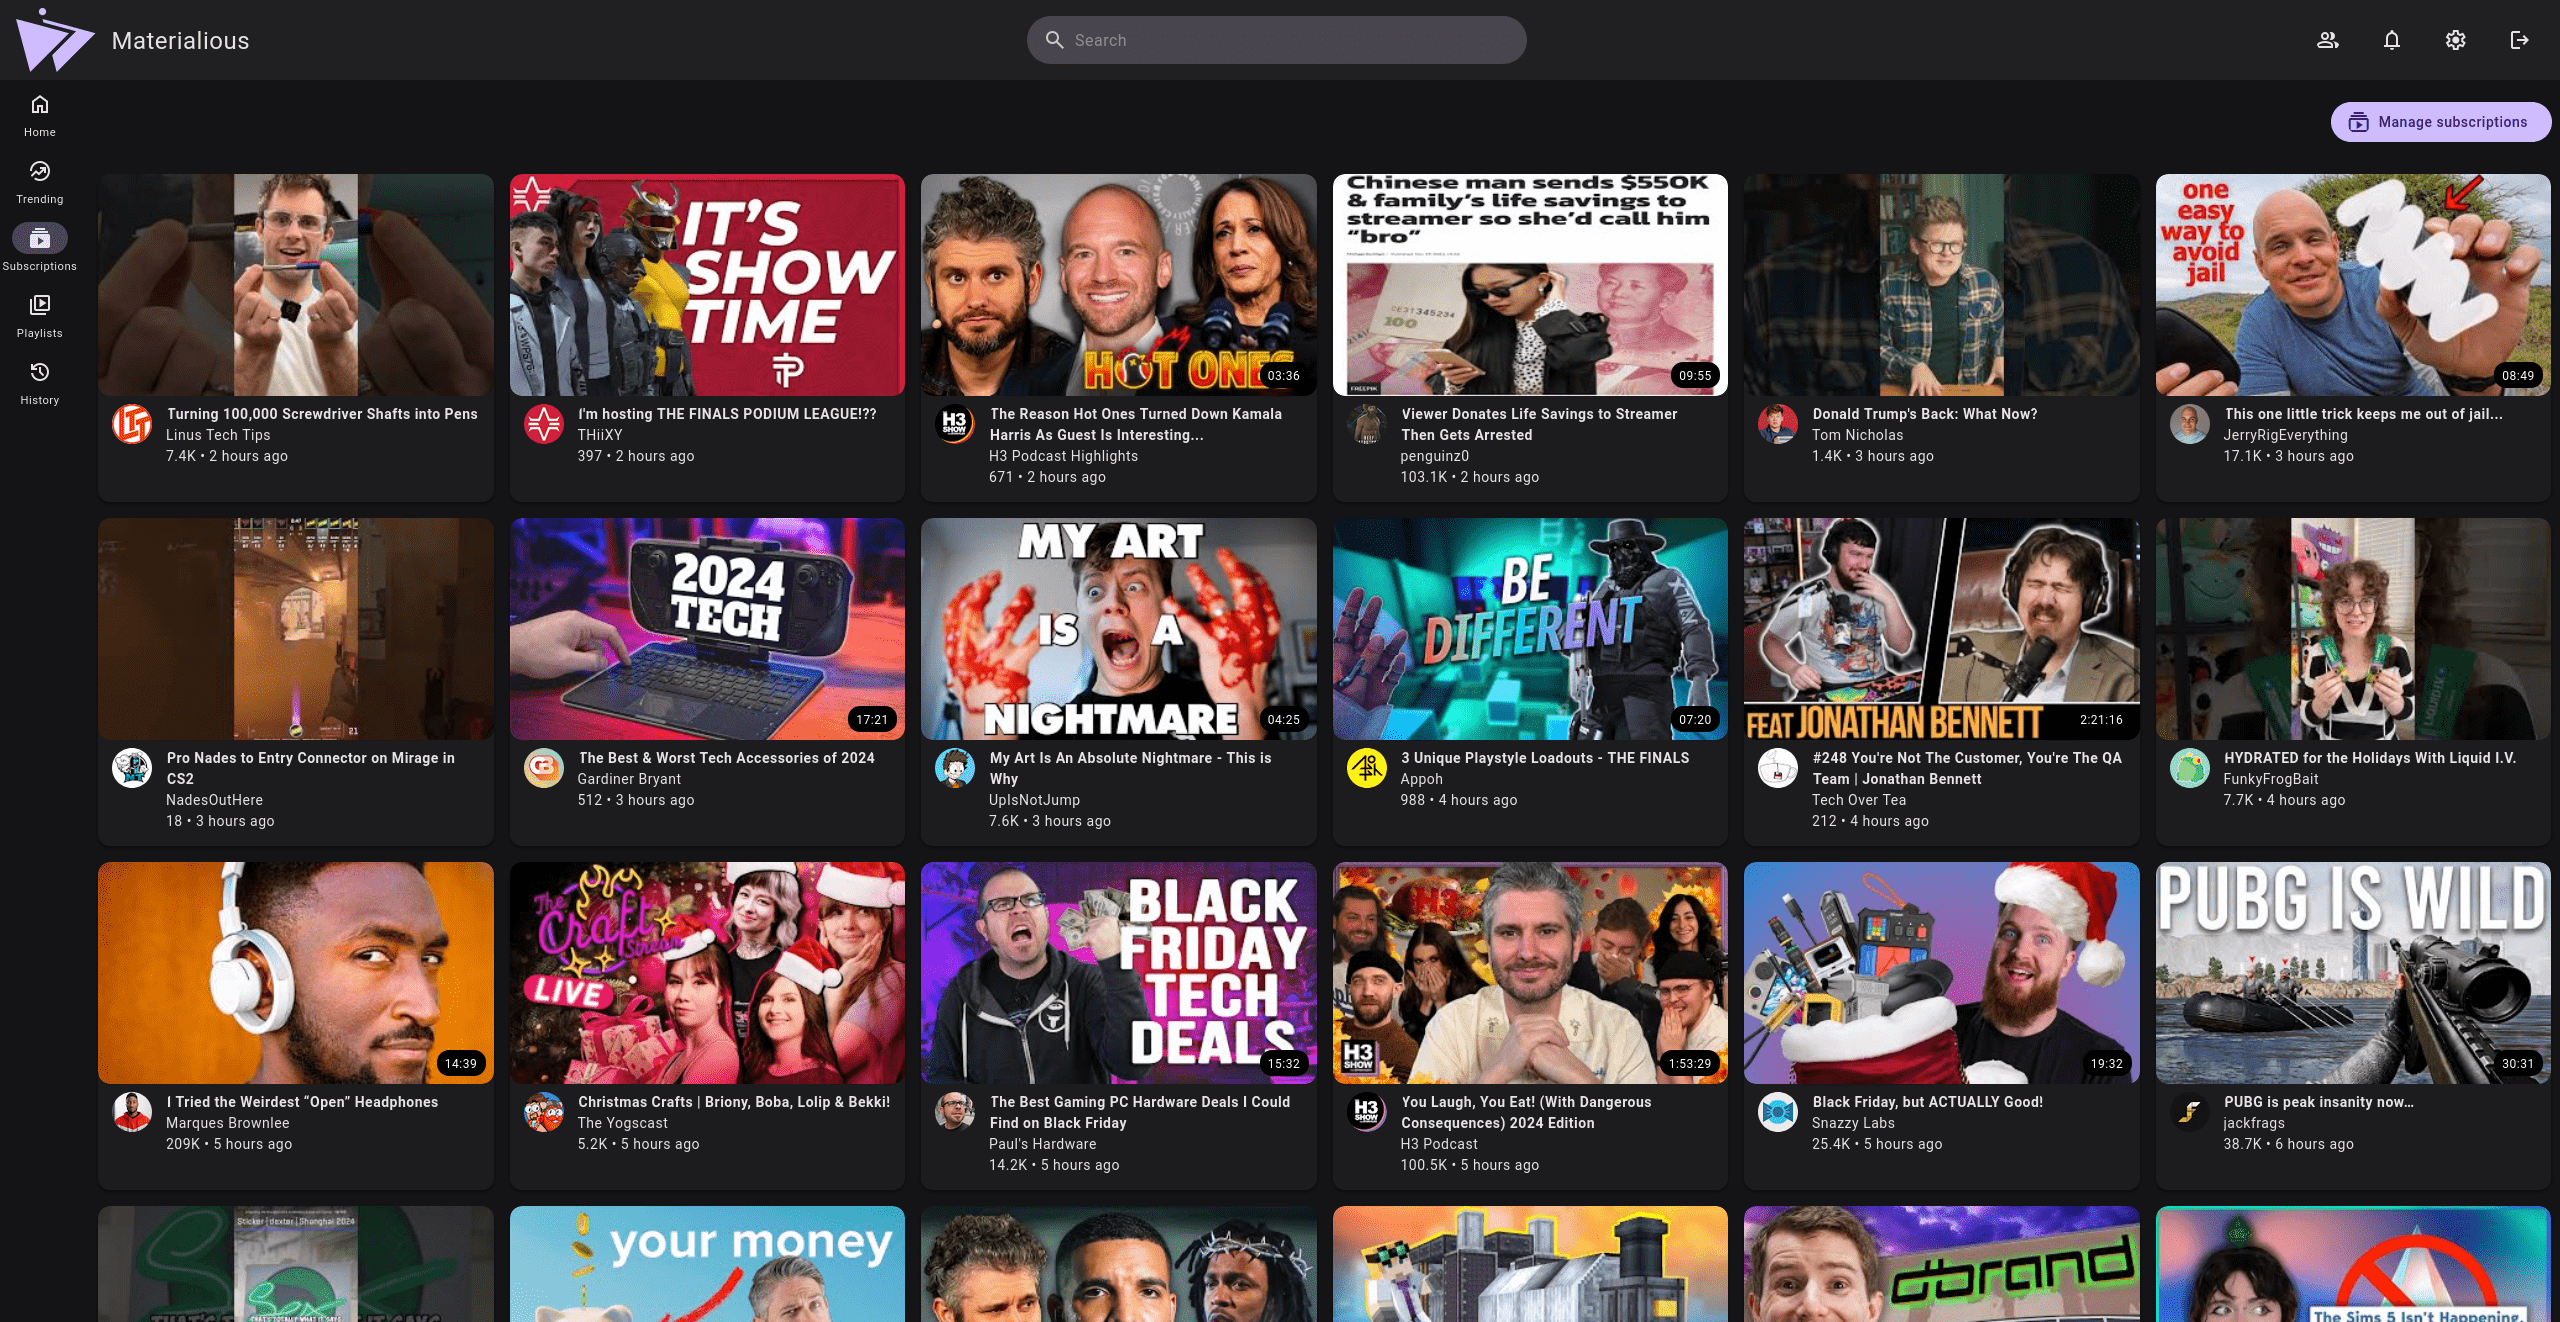Click the Manage subscriptions button

pos(2440,122)
